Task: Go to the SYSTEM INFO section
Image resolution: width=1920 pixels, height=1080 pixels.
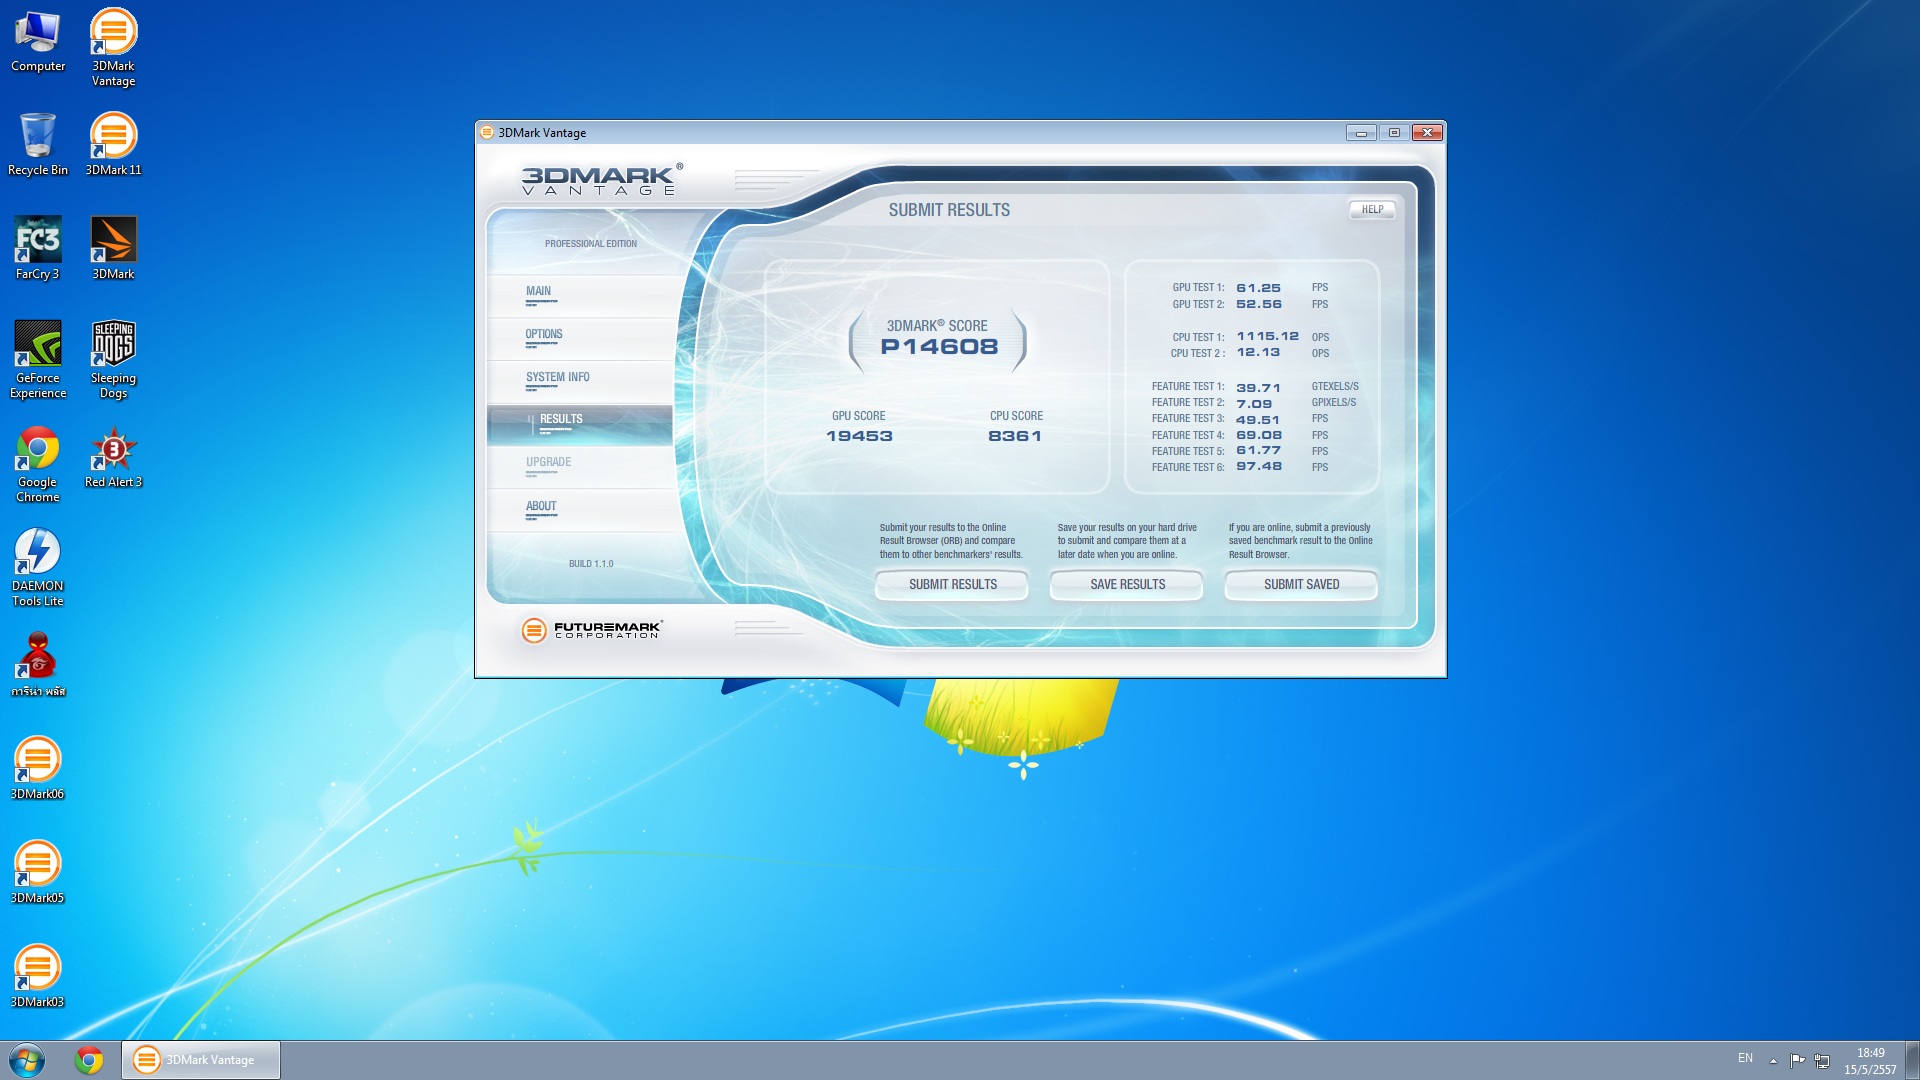Action: (x=557, y=378)
